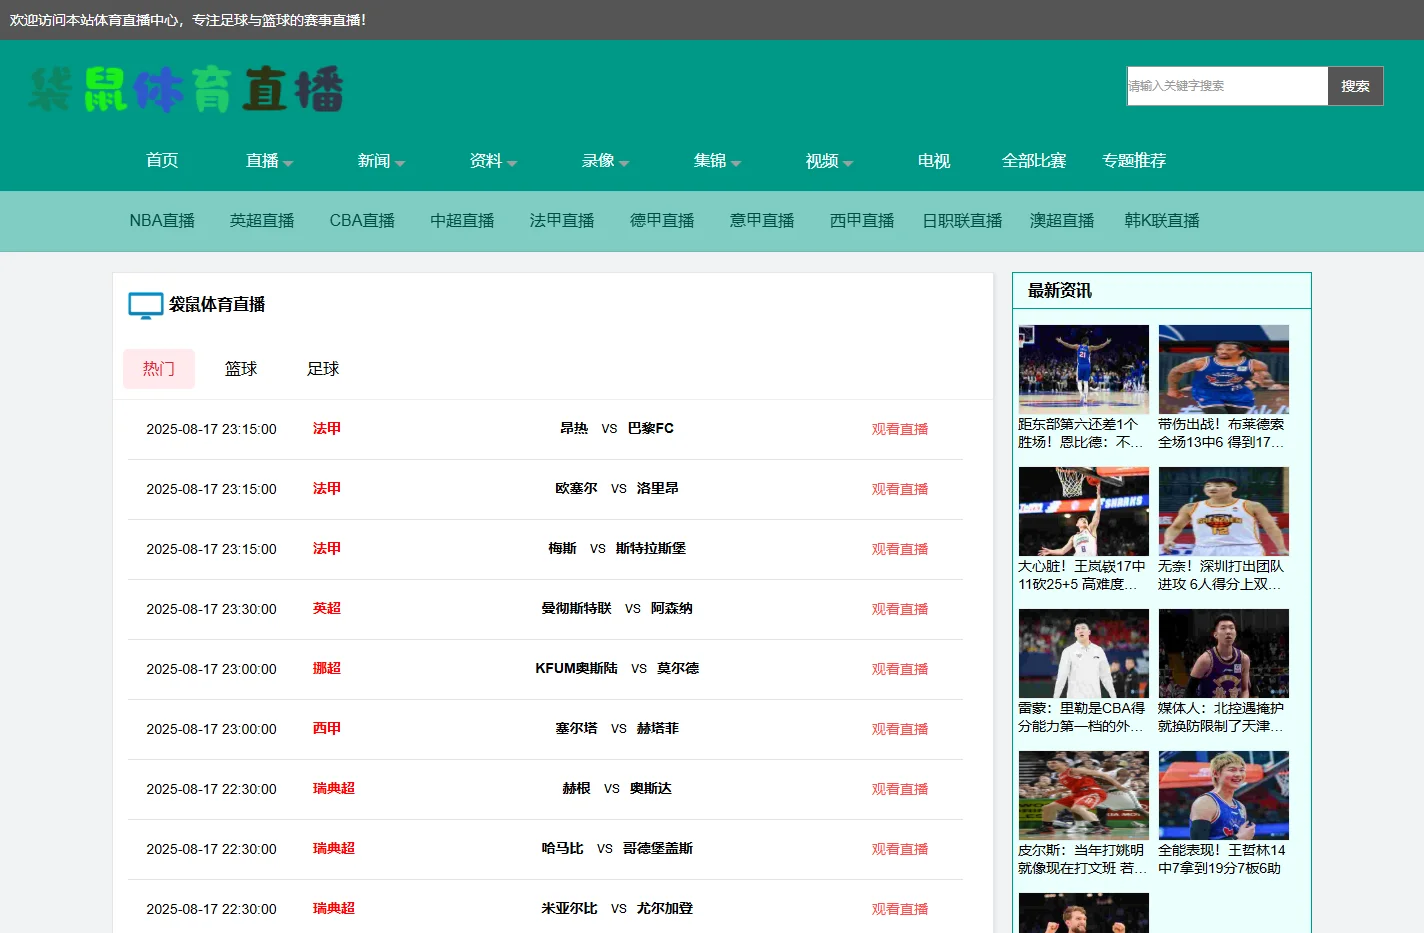Switch to the 篮球 tab
This screenshot has width=1424, height=933.
coord(241,369)
